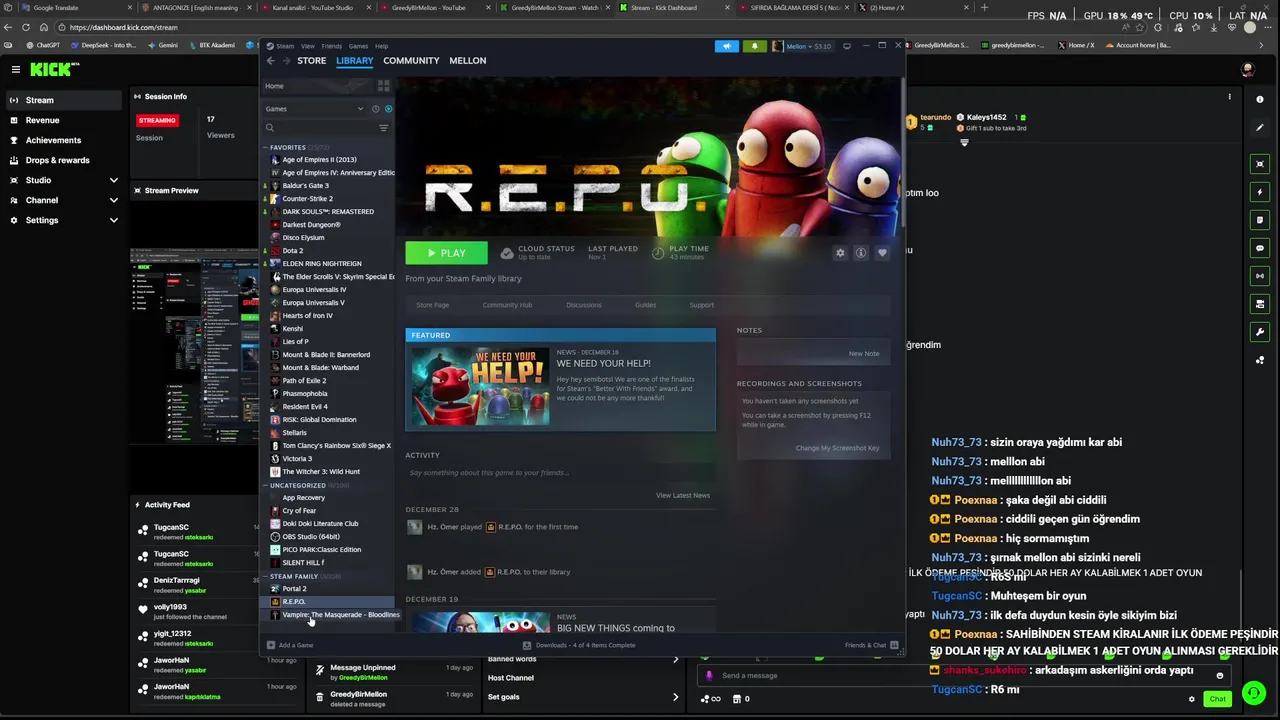Open Friends & Chat in Steam

[x=871, y=645]
